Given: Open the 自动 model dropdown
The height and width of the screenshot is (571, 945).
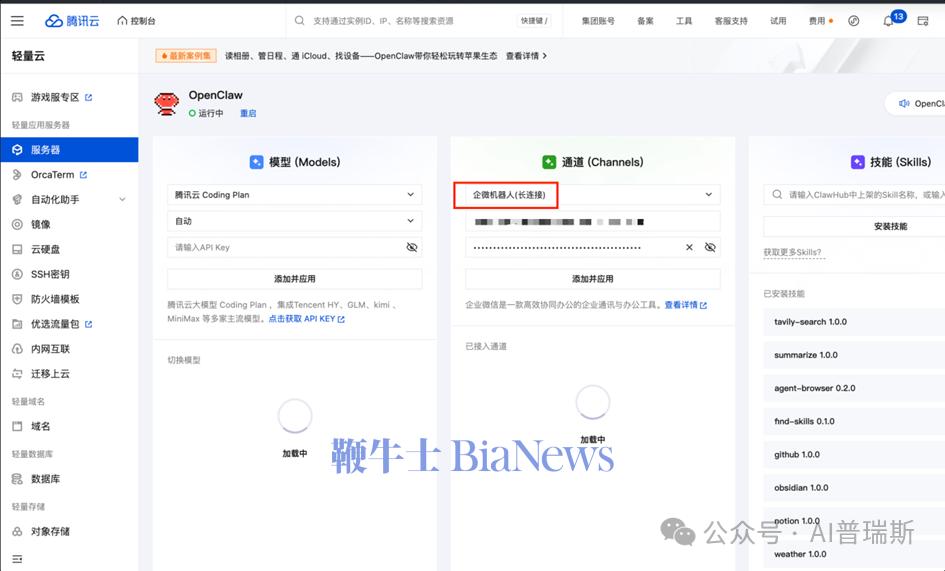Looking at the screenshot, I should (x=295, y=221).
